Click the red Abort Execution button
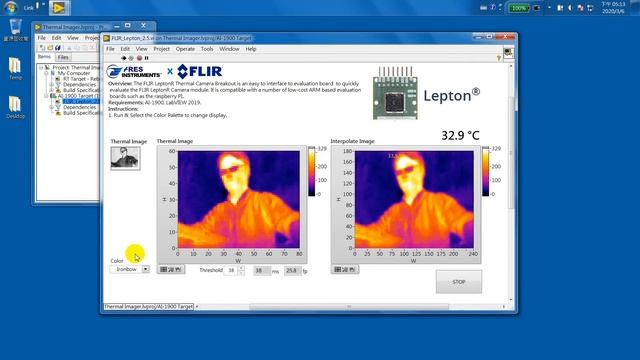640x360 pixels. [x=139, y=58]
